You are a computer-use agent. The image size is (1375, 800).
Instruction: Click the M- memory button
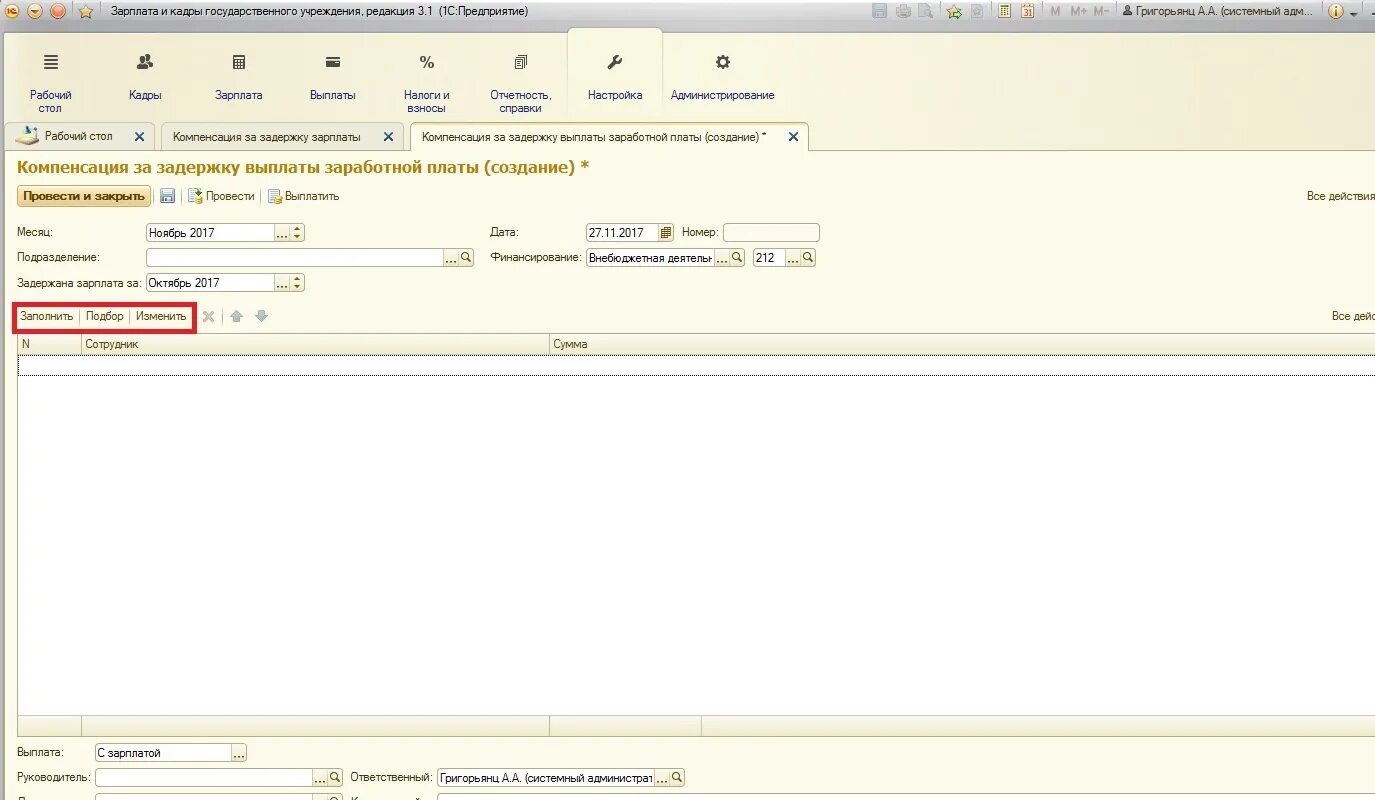(1101, 11)
